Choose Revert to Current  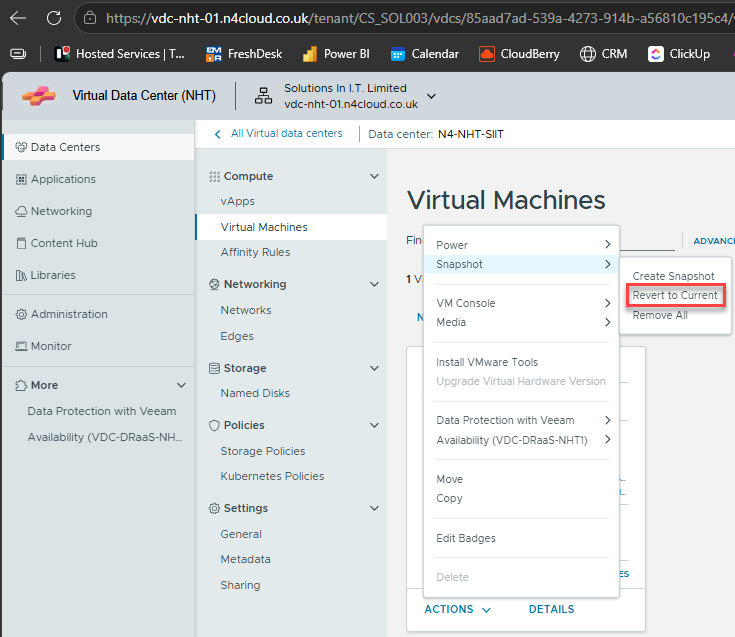click(675, 295)
